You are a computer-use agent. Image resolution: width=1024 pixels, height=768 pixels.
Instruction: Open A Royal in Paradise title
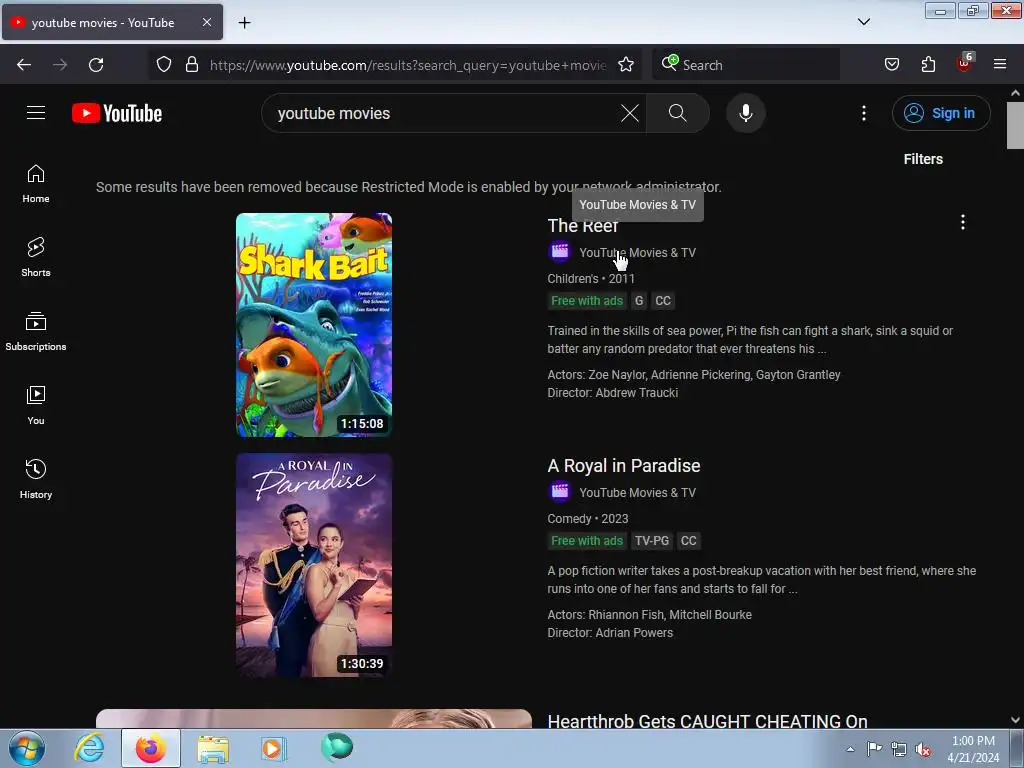coord(624,466)
